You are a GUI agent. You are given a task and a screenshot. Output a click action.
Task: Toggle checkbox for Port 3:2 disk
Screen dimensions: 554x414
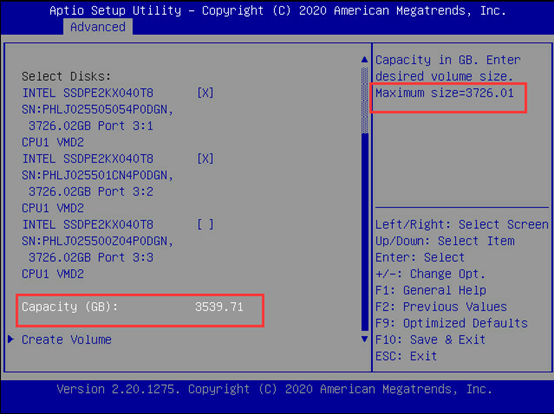[205, 159]
